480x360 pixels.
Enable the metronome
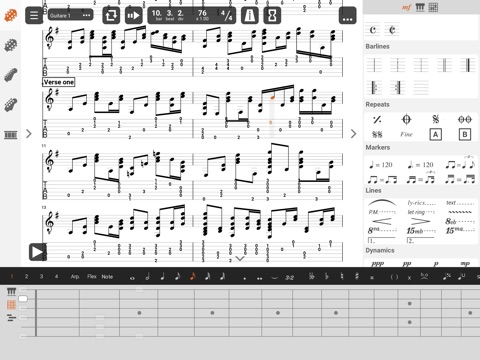pos(249,15)
